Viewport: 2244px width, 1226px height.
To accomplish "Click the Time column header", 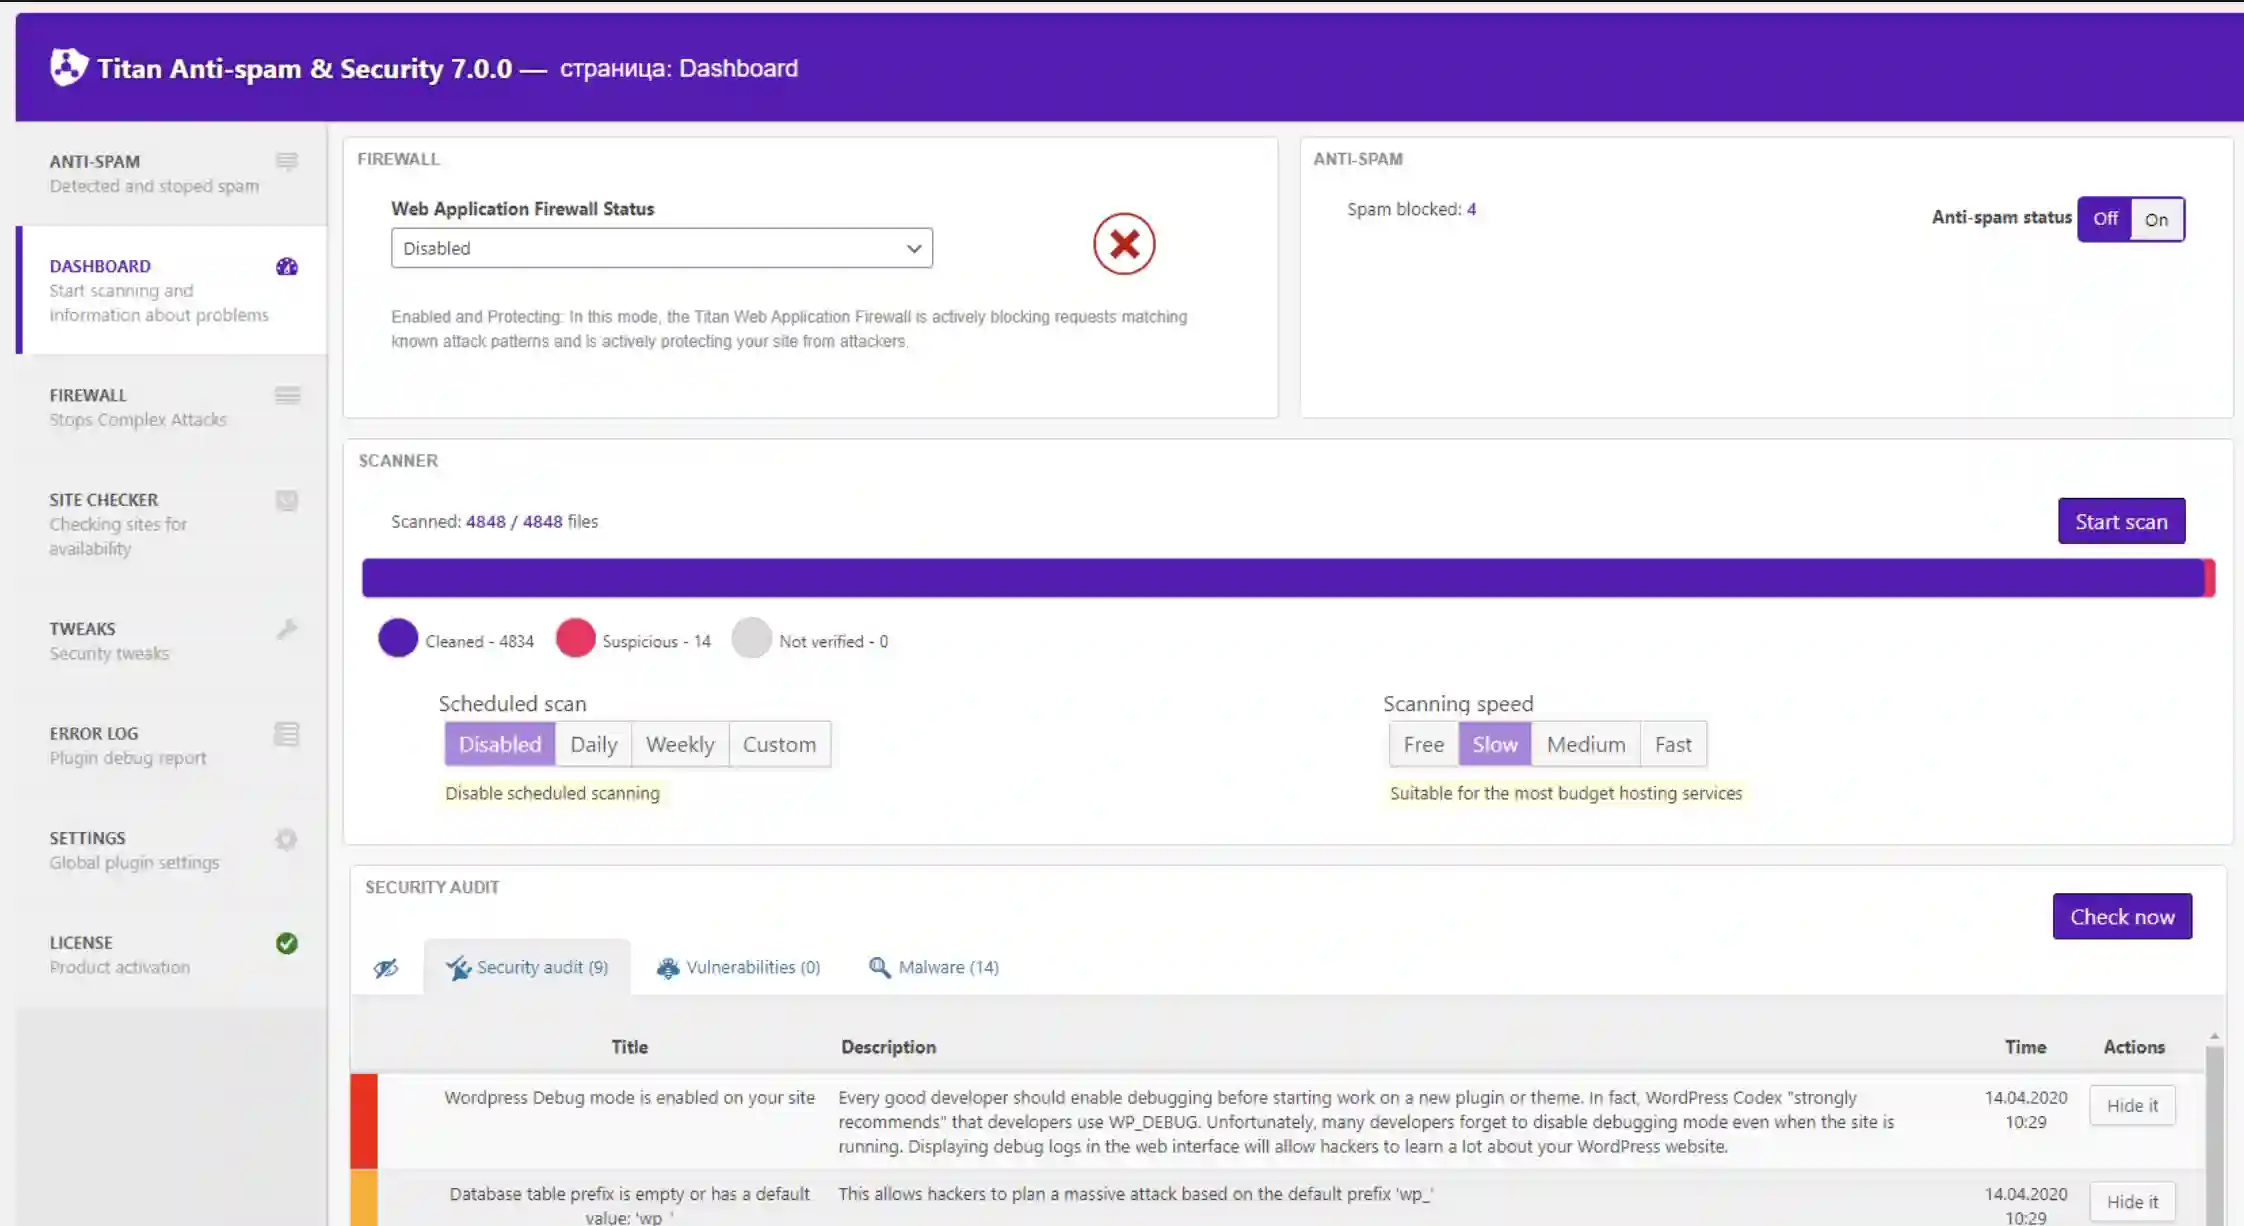I will coord(2025,1047).
